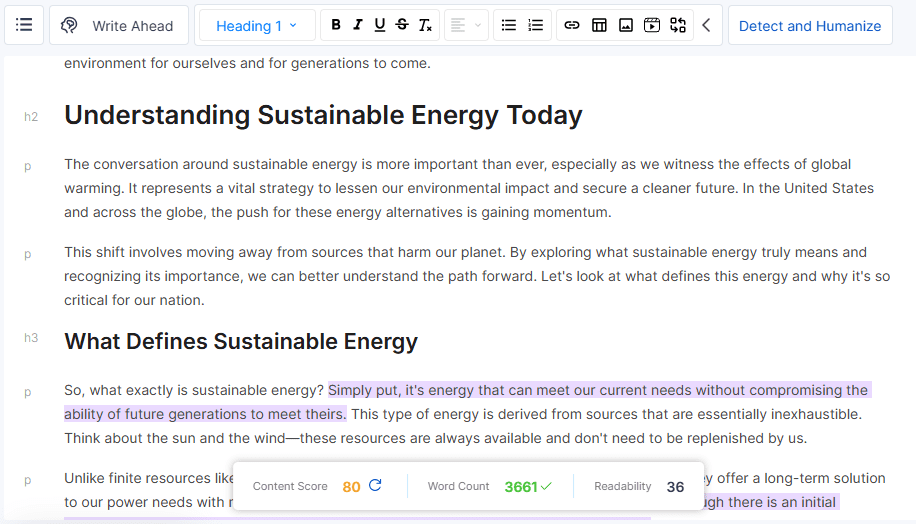The image size is (916, 524).
Task: Click the last toolbar icon before the chevron
Action: point(678,26)
